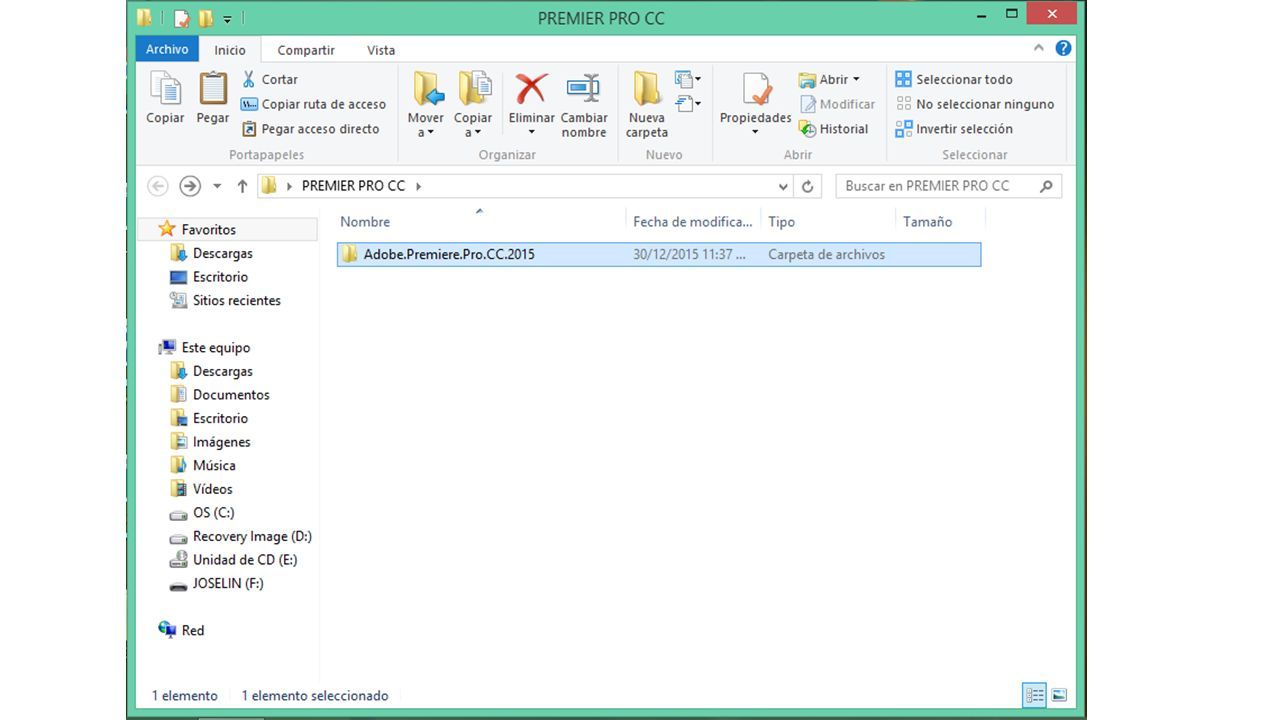Open the OS (C:) drive

(x=213, y=513)
